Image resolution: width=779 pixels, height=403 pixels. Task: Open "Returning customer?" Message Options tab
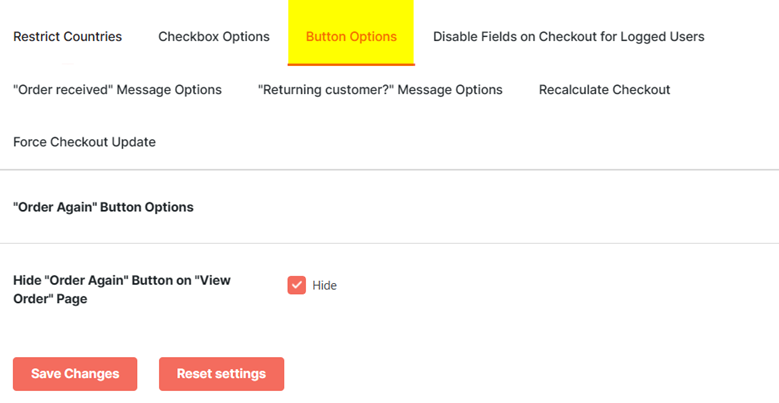click(380, 90)
